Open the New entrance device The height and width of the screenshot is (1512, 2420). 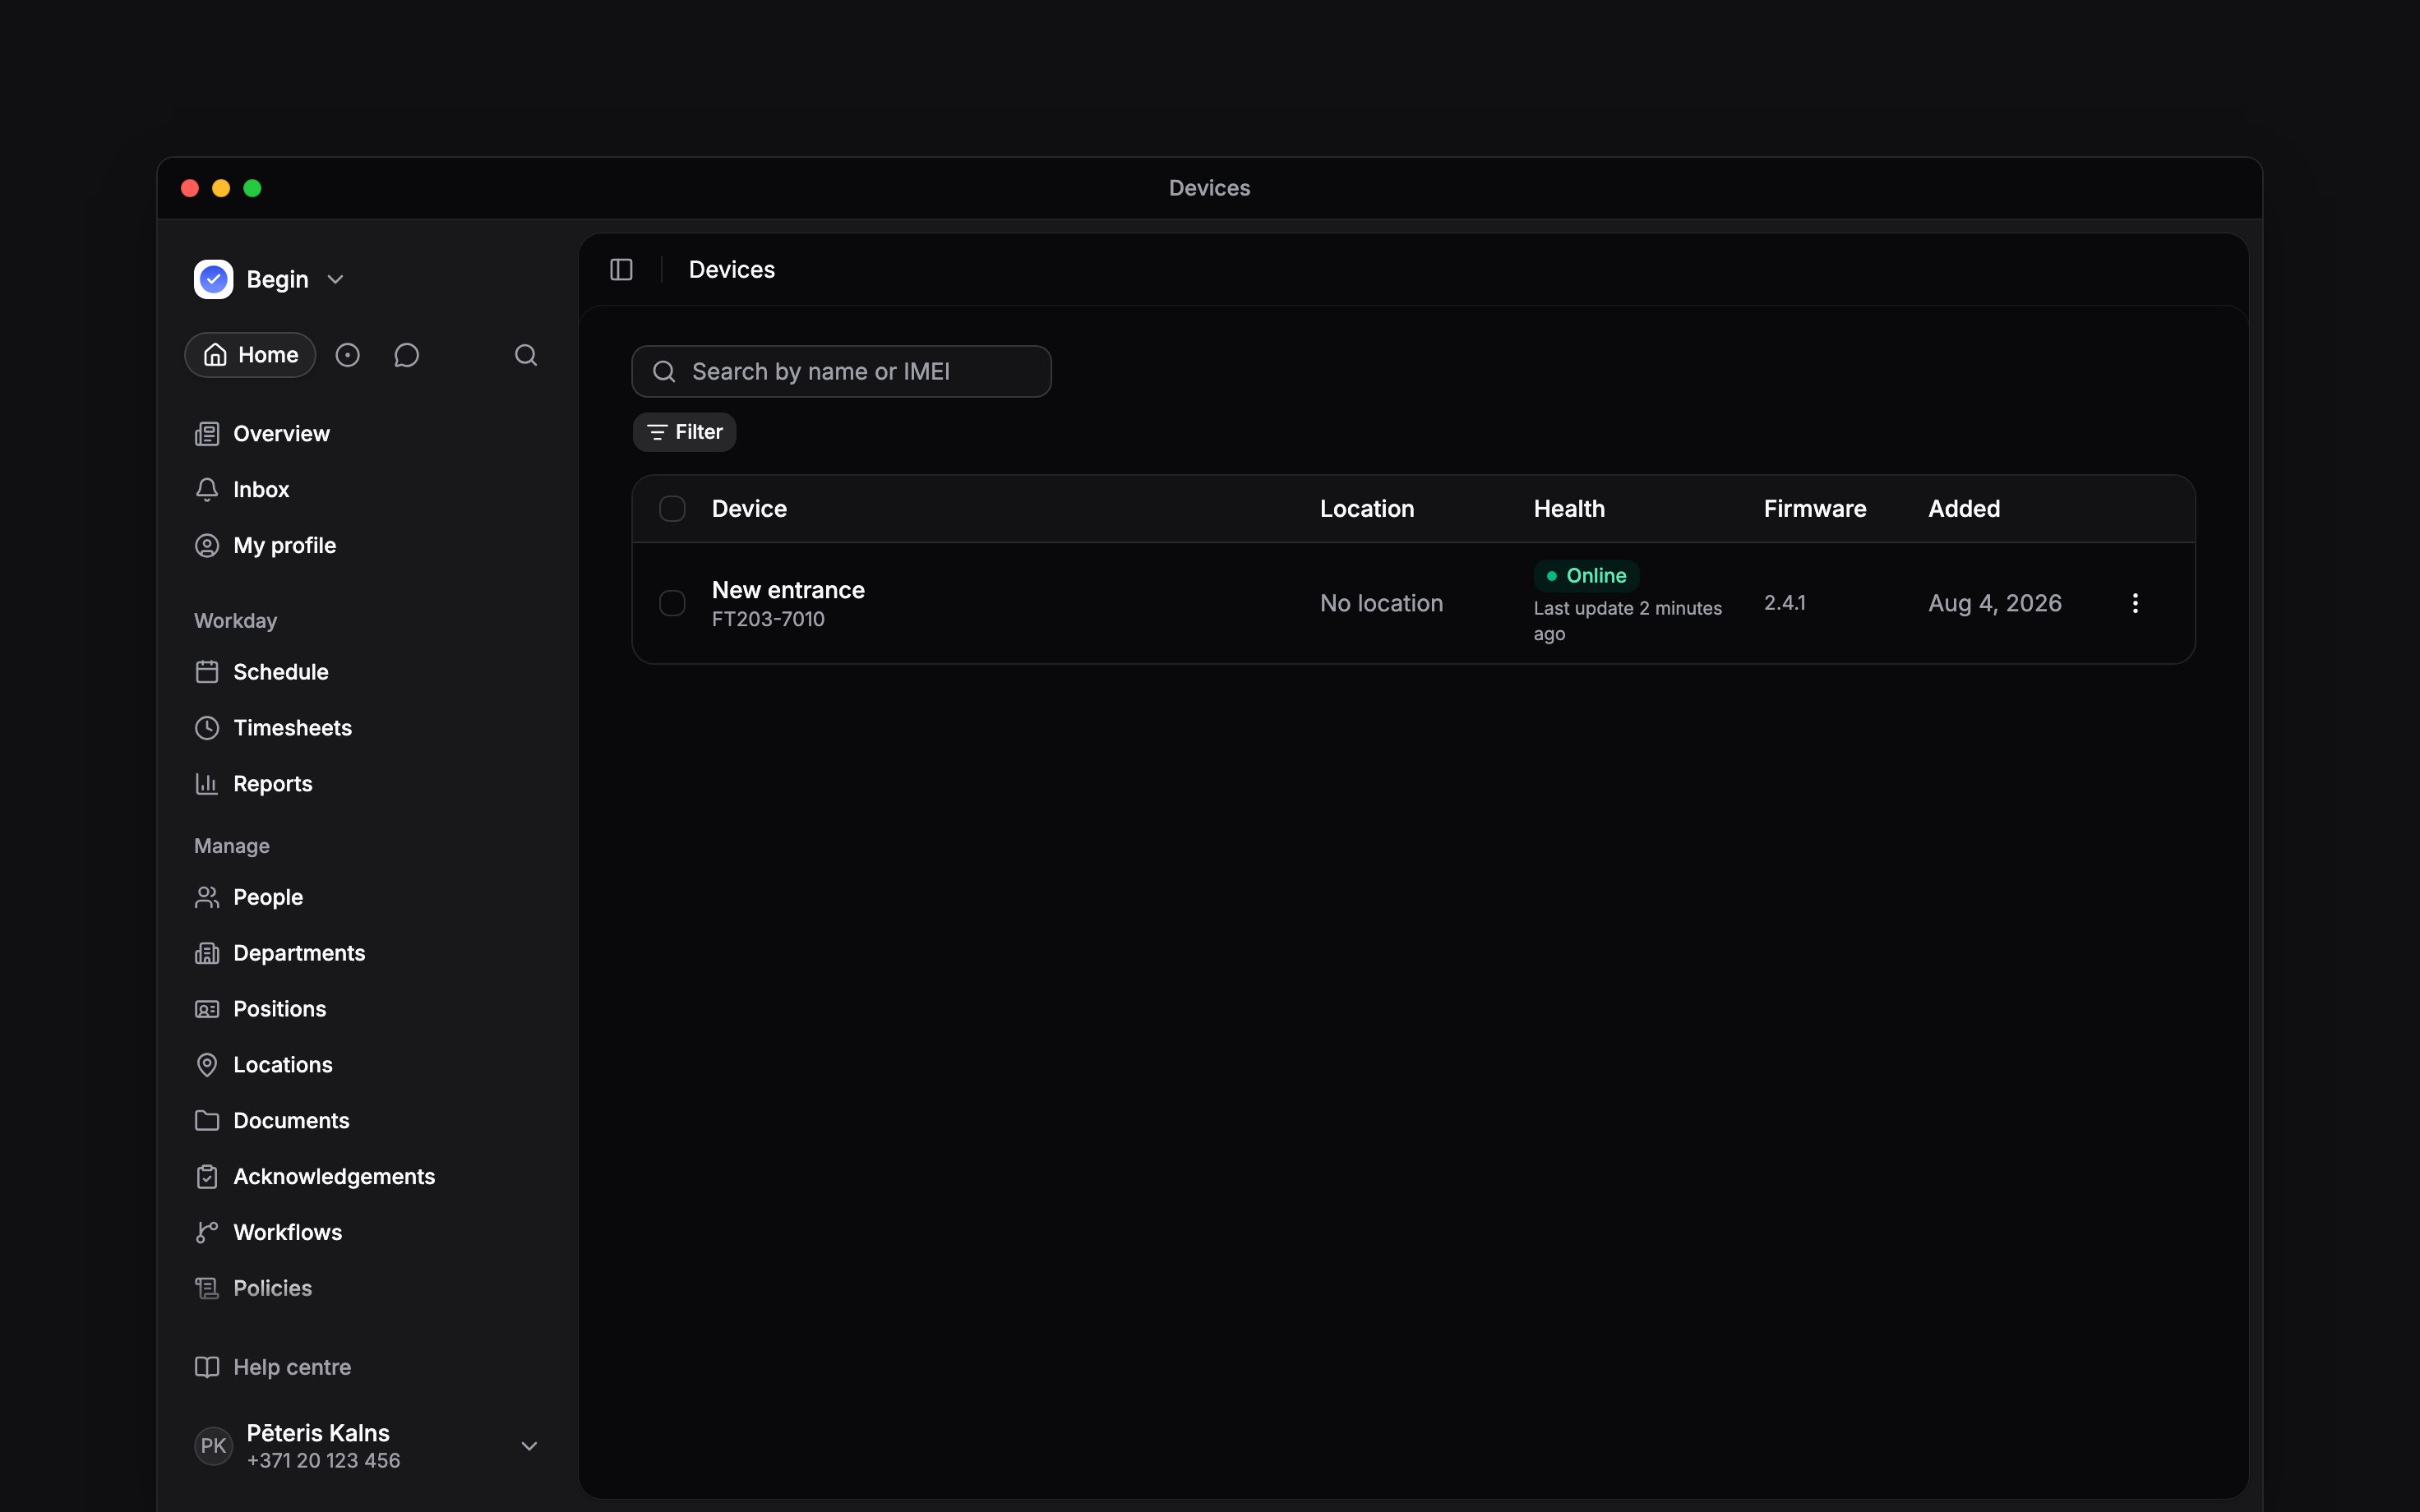point(788,590)
